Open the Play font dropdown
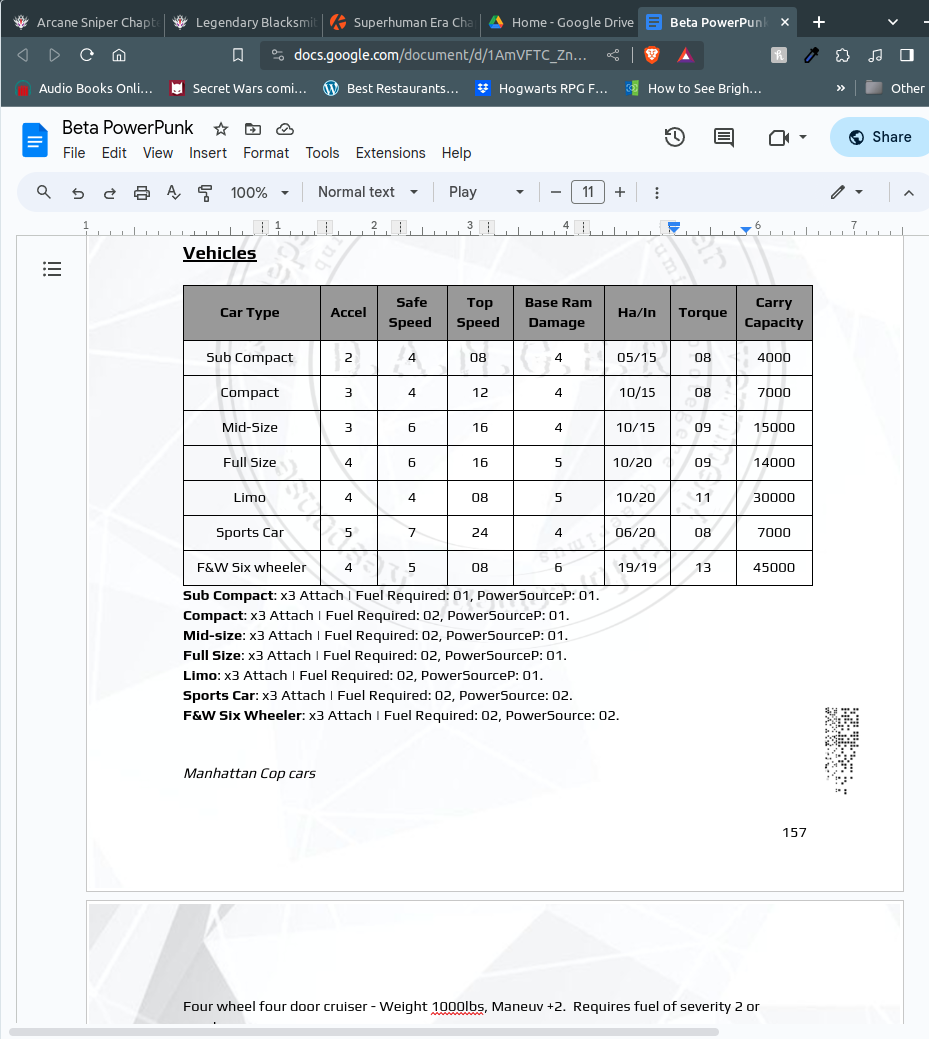 486,192
